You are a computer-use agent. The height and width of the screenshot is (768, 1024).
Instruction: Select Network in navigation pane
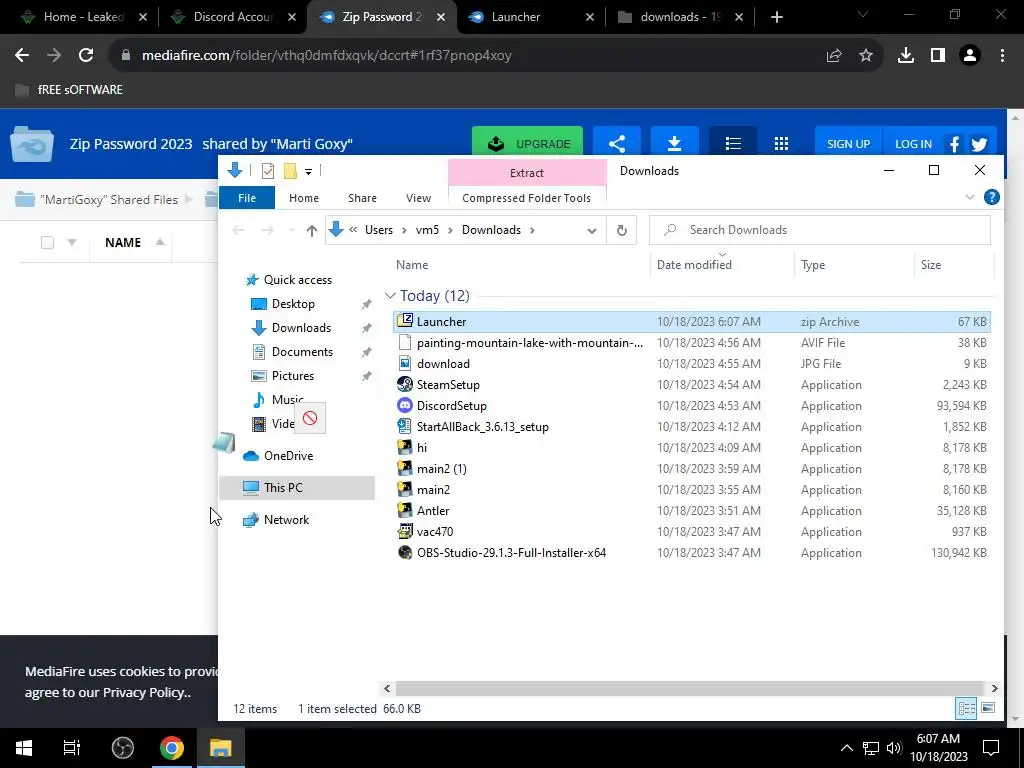pyautogui.click(x=286, y=520)
